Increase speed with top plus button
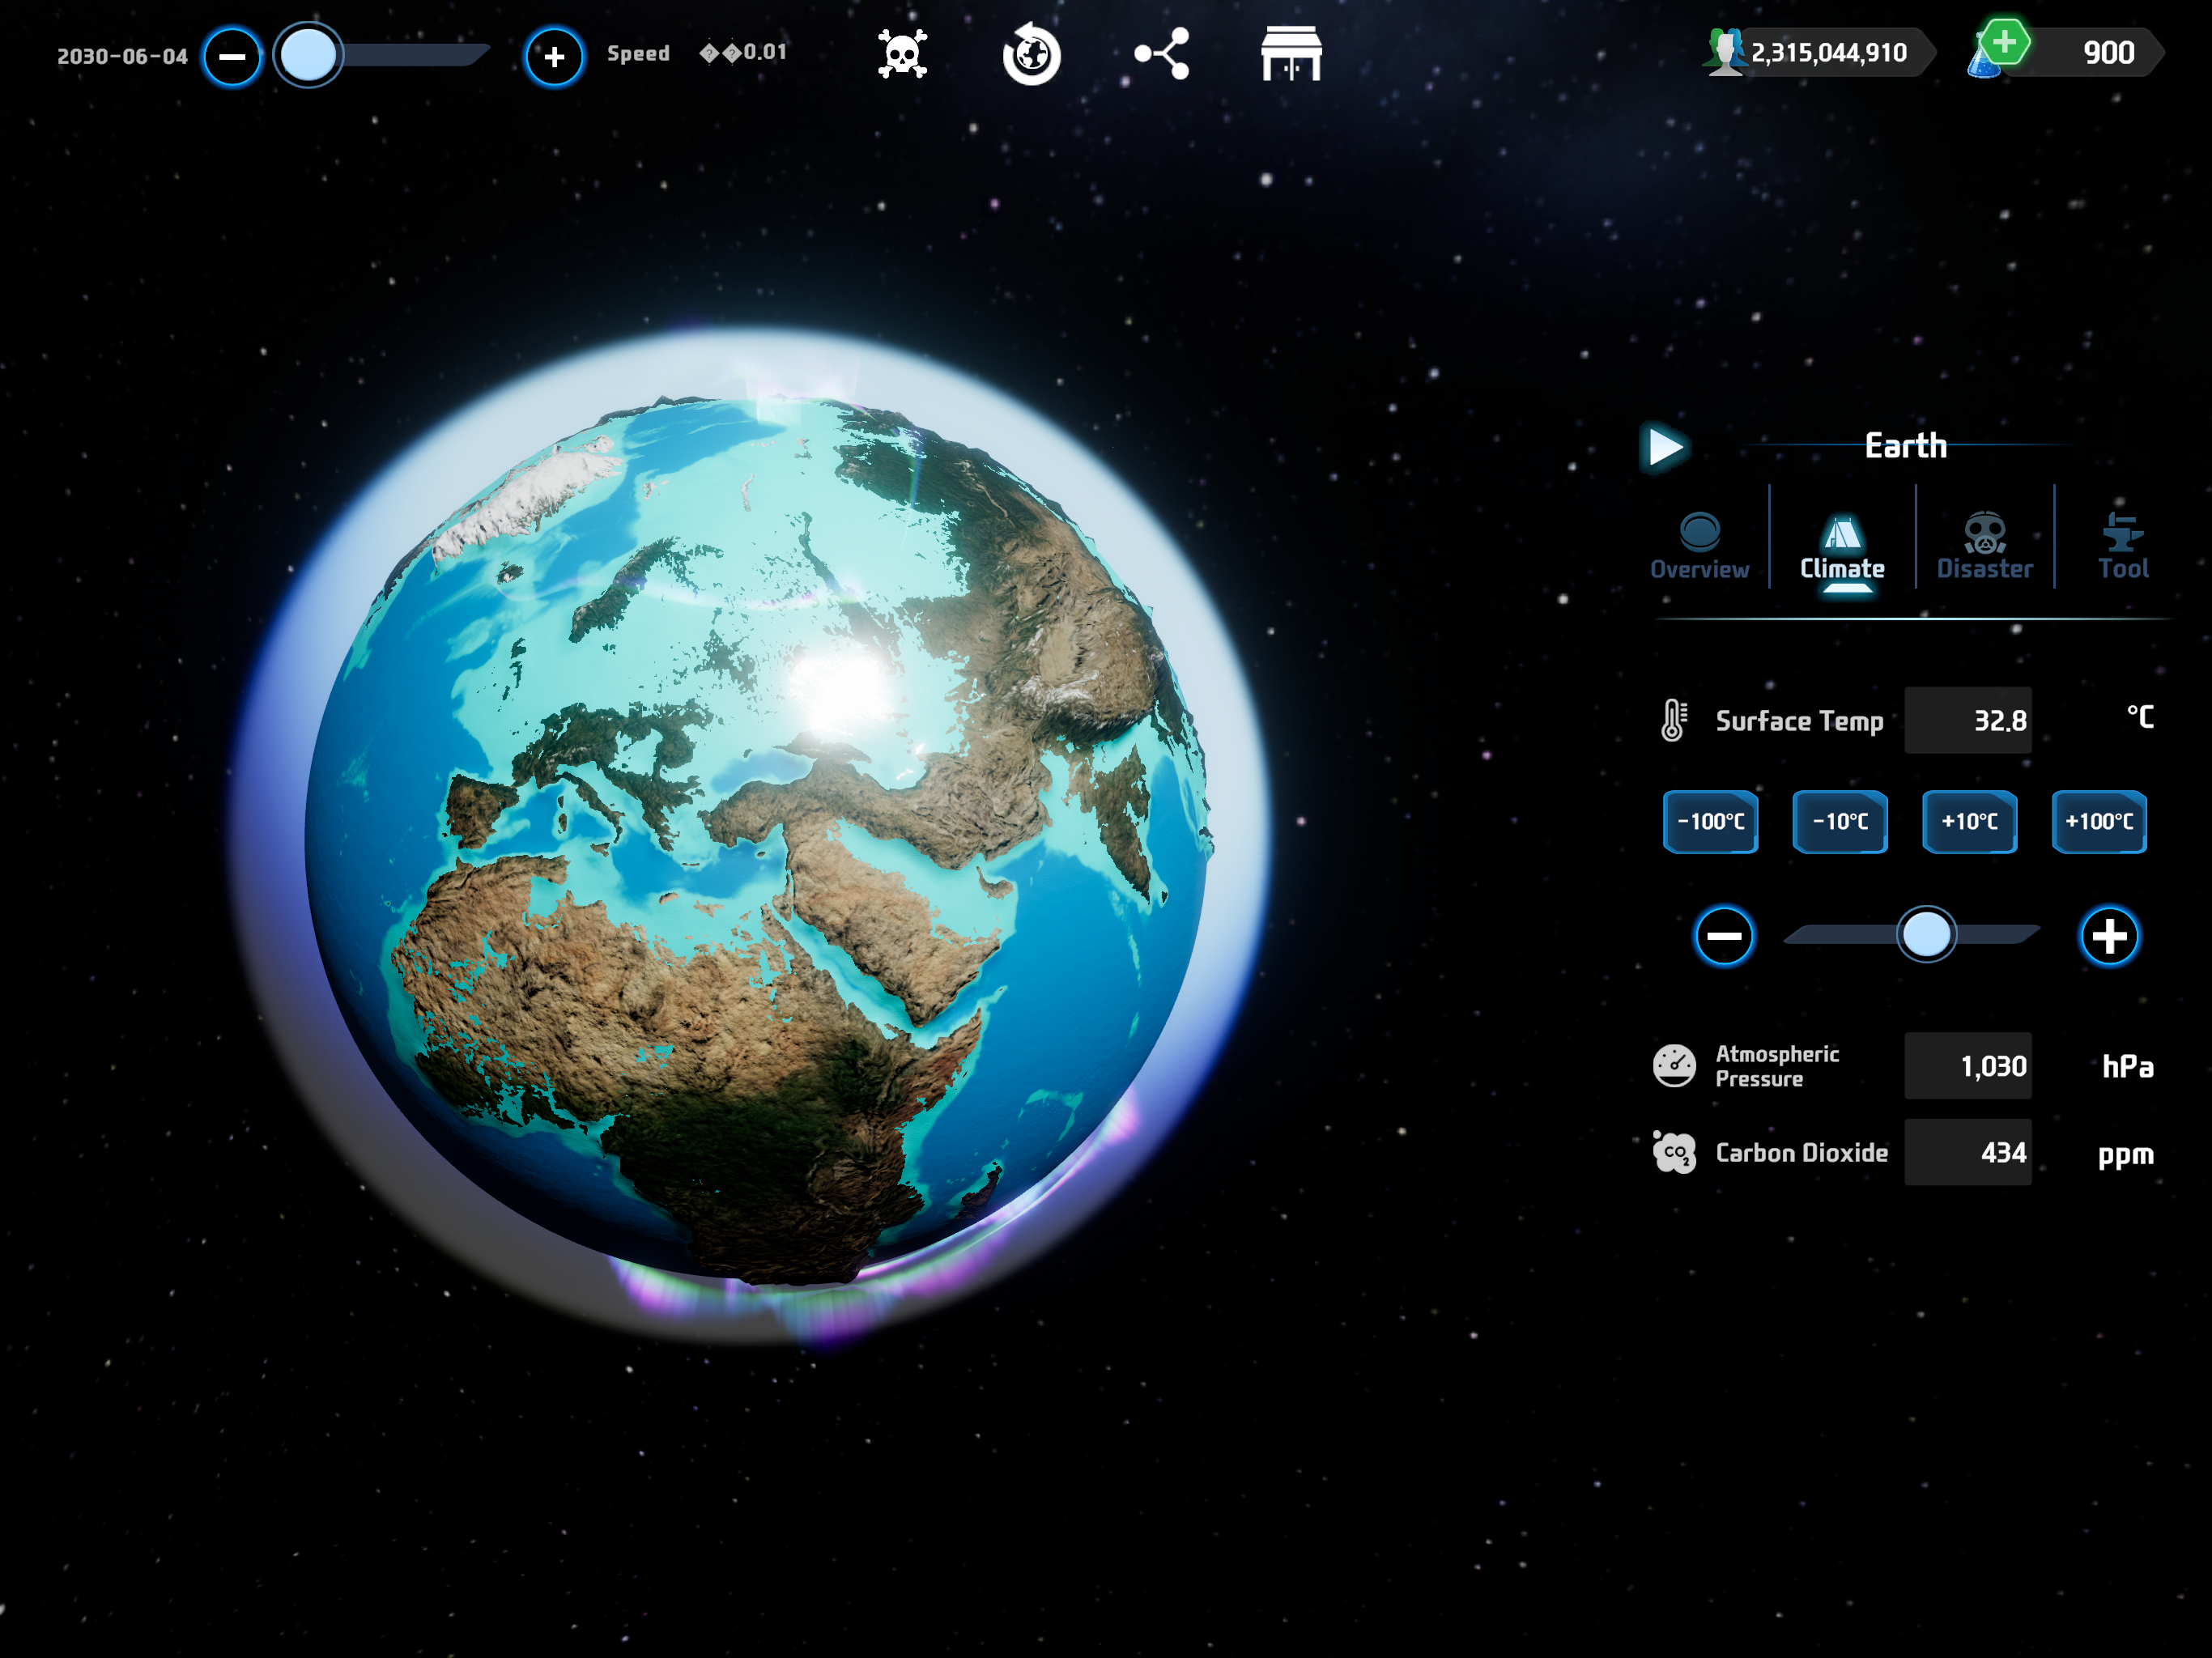This screenshot has width=2212, height=1658. tap(554, 56)
